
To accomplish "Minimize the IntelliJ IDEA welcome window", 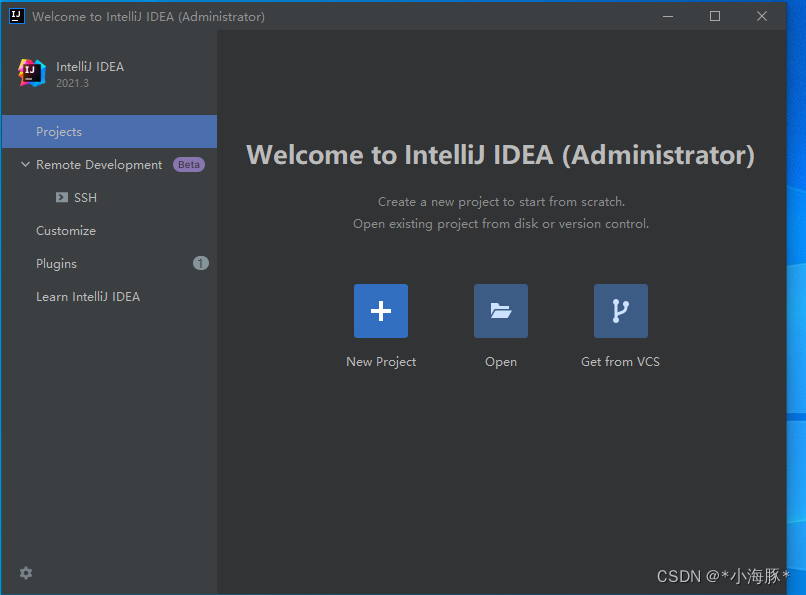I will [x=668, y=16].
